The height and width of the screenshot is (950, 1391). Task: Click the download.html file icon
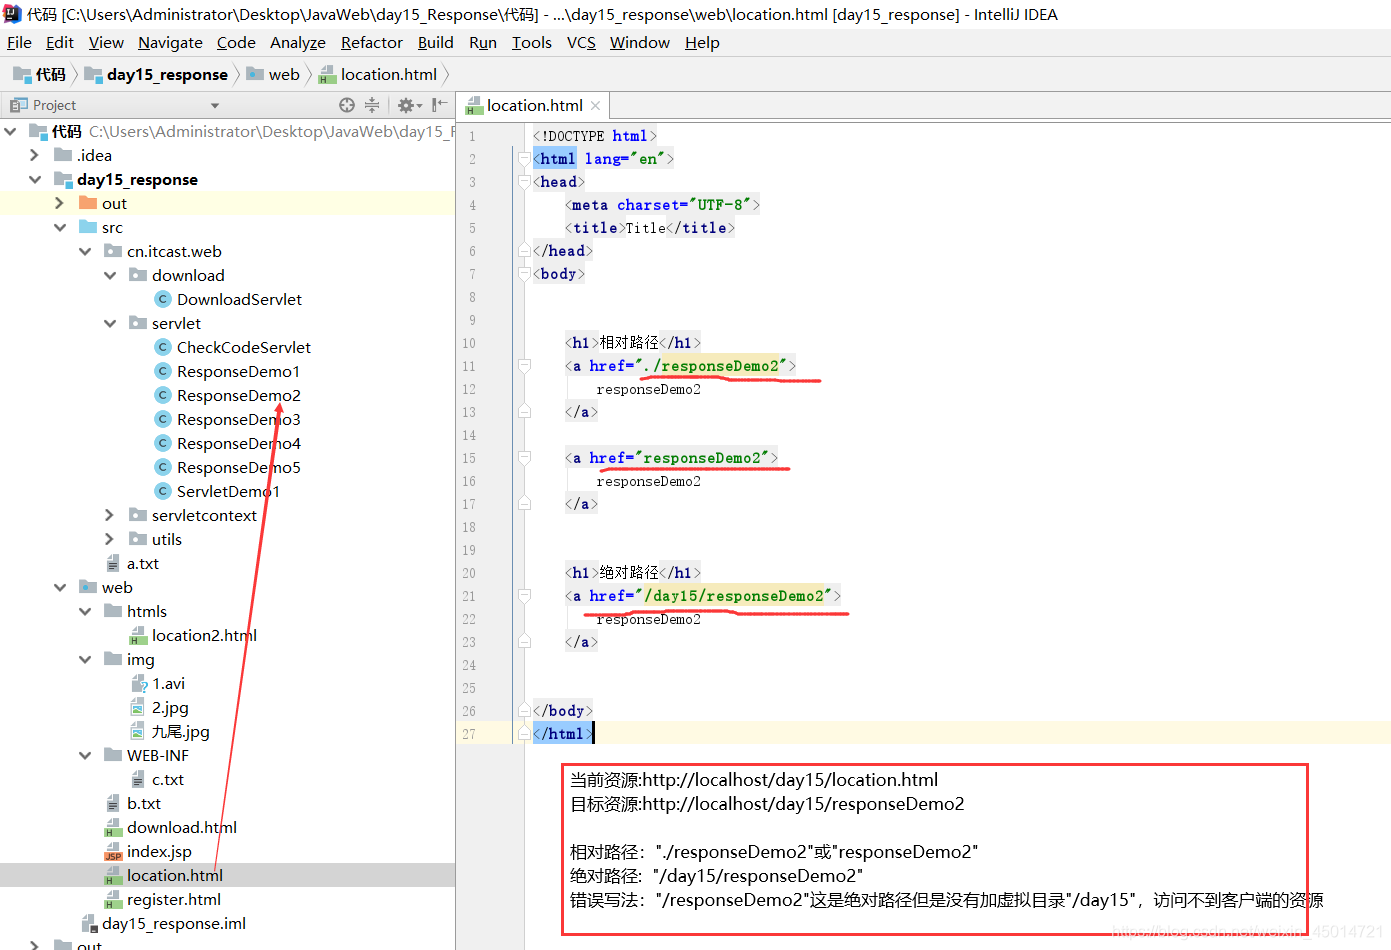pyautogui.click(x=113, y=828)
